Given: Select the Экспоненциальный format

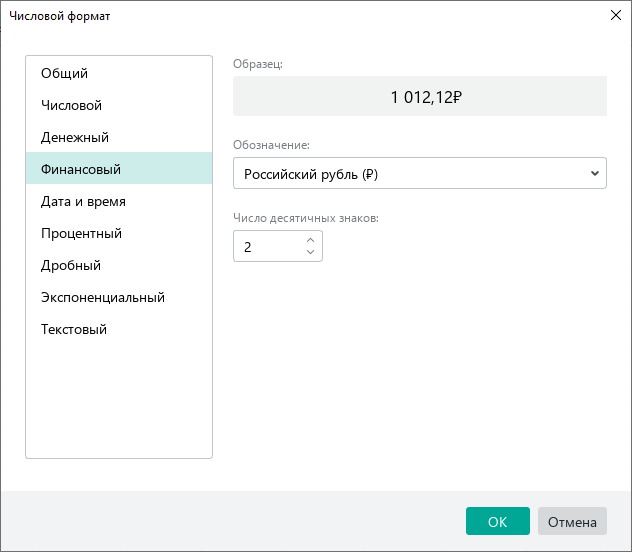Looking at the screenshot, I should [x=102, y=297].
